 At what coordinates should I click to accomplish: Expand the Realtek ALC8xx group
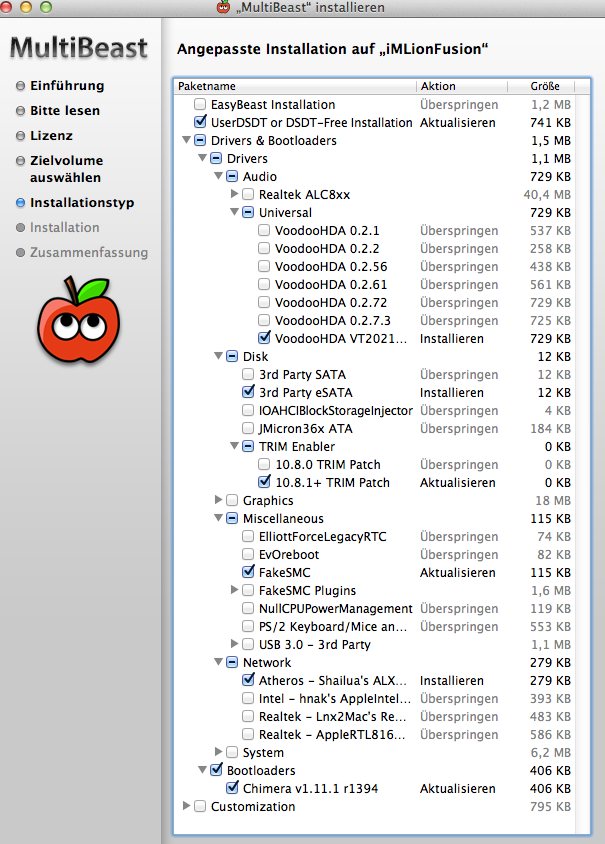pyautogui.click(x=234, y=193)
